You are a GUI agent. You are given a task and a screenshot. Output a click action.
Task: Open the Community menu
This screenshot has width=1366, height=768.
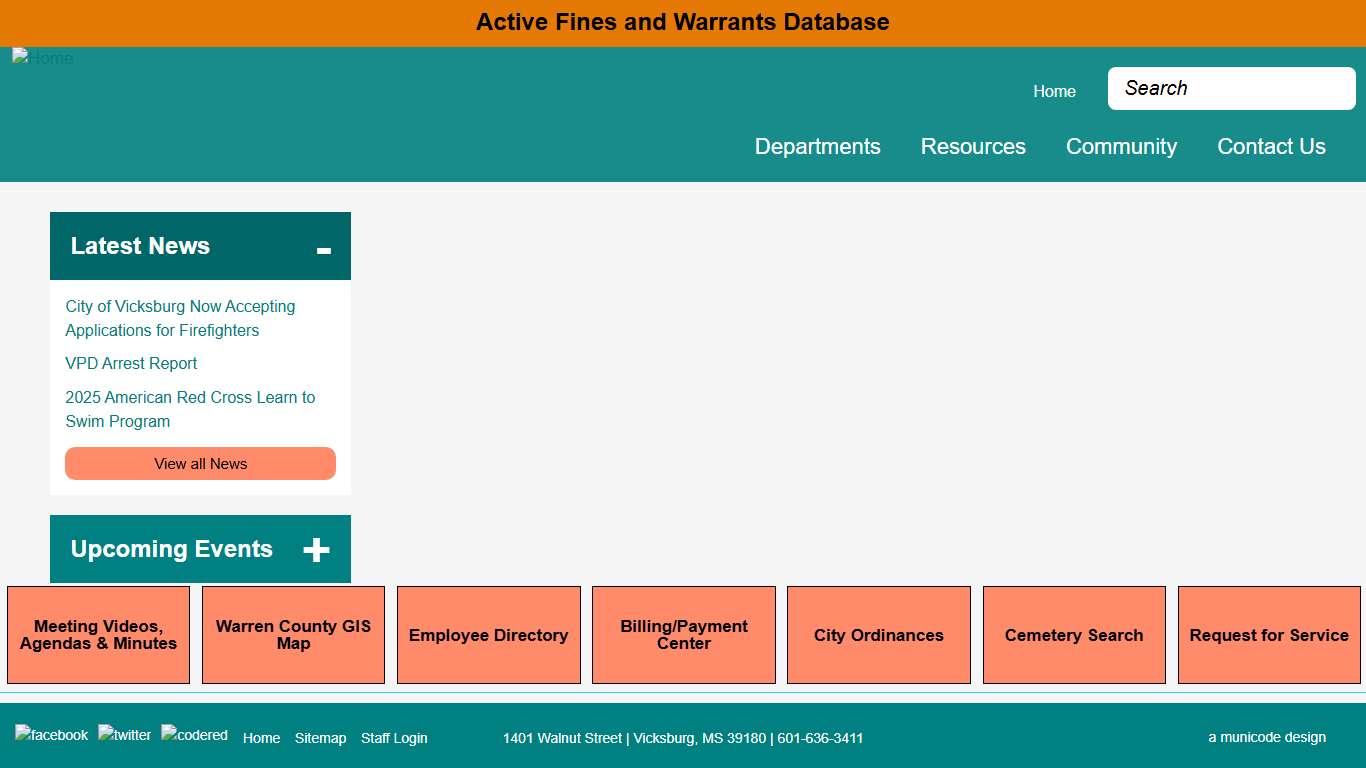[x=1121, y=147]
